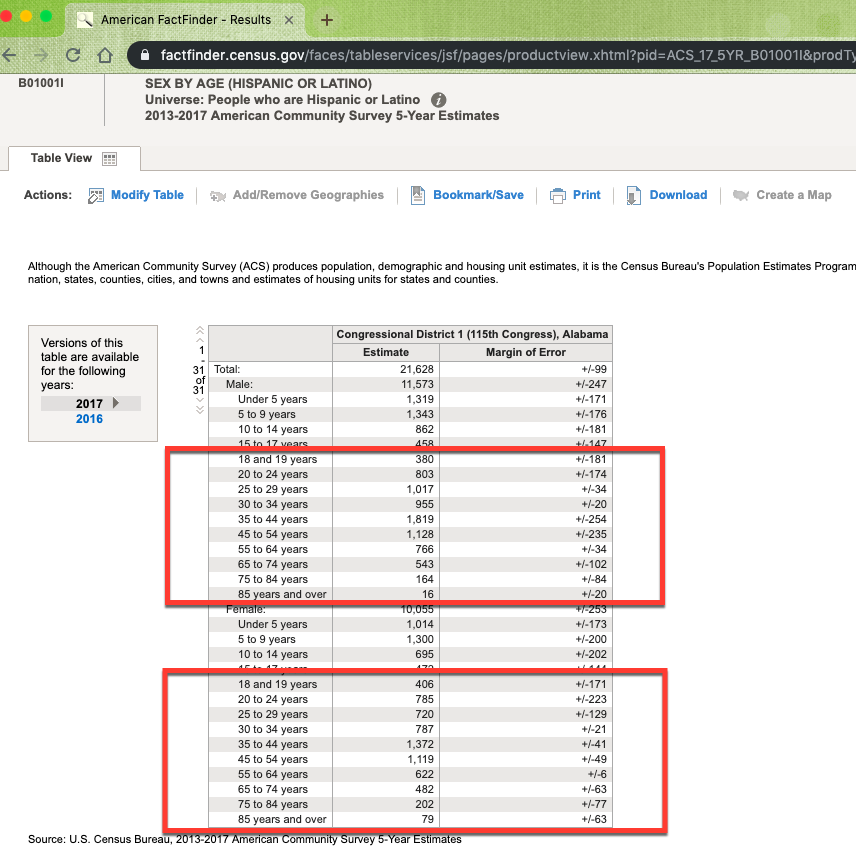
Task: Click the Bookmark/Save link text
Action: [x=478, y=195]
